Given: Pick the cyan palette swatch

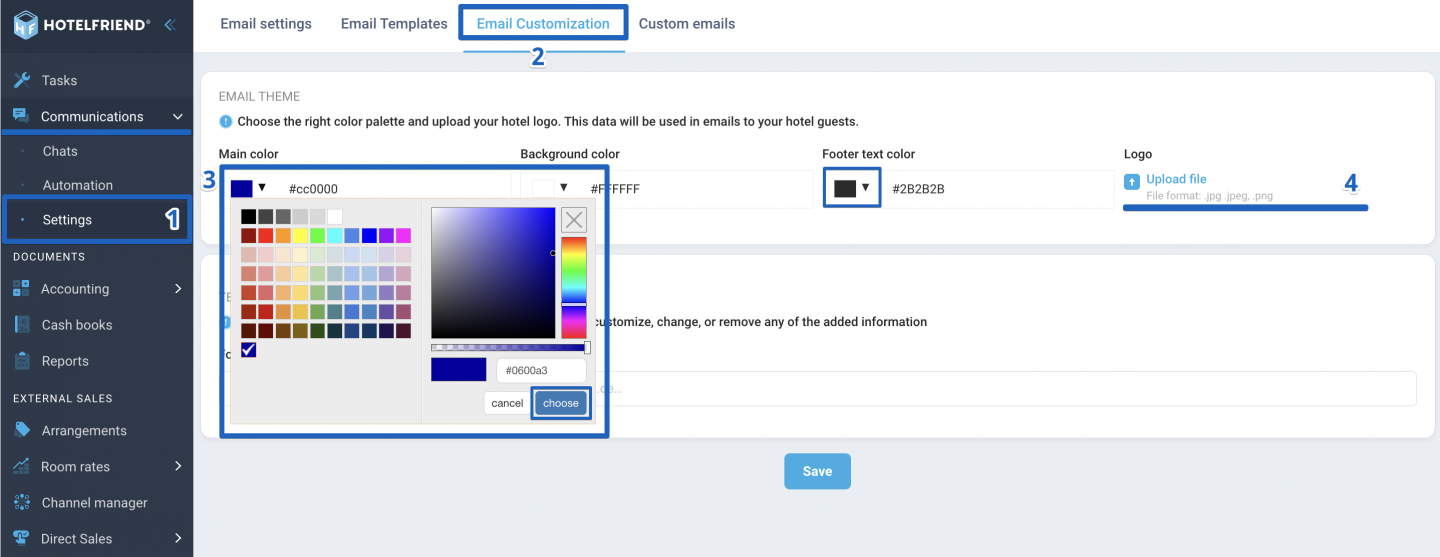Looking at the screenshot, I should coord(335,235).
